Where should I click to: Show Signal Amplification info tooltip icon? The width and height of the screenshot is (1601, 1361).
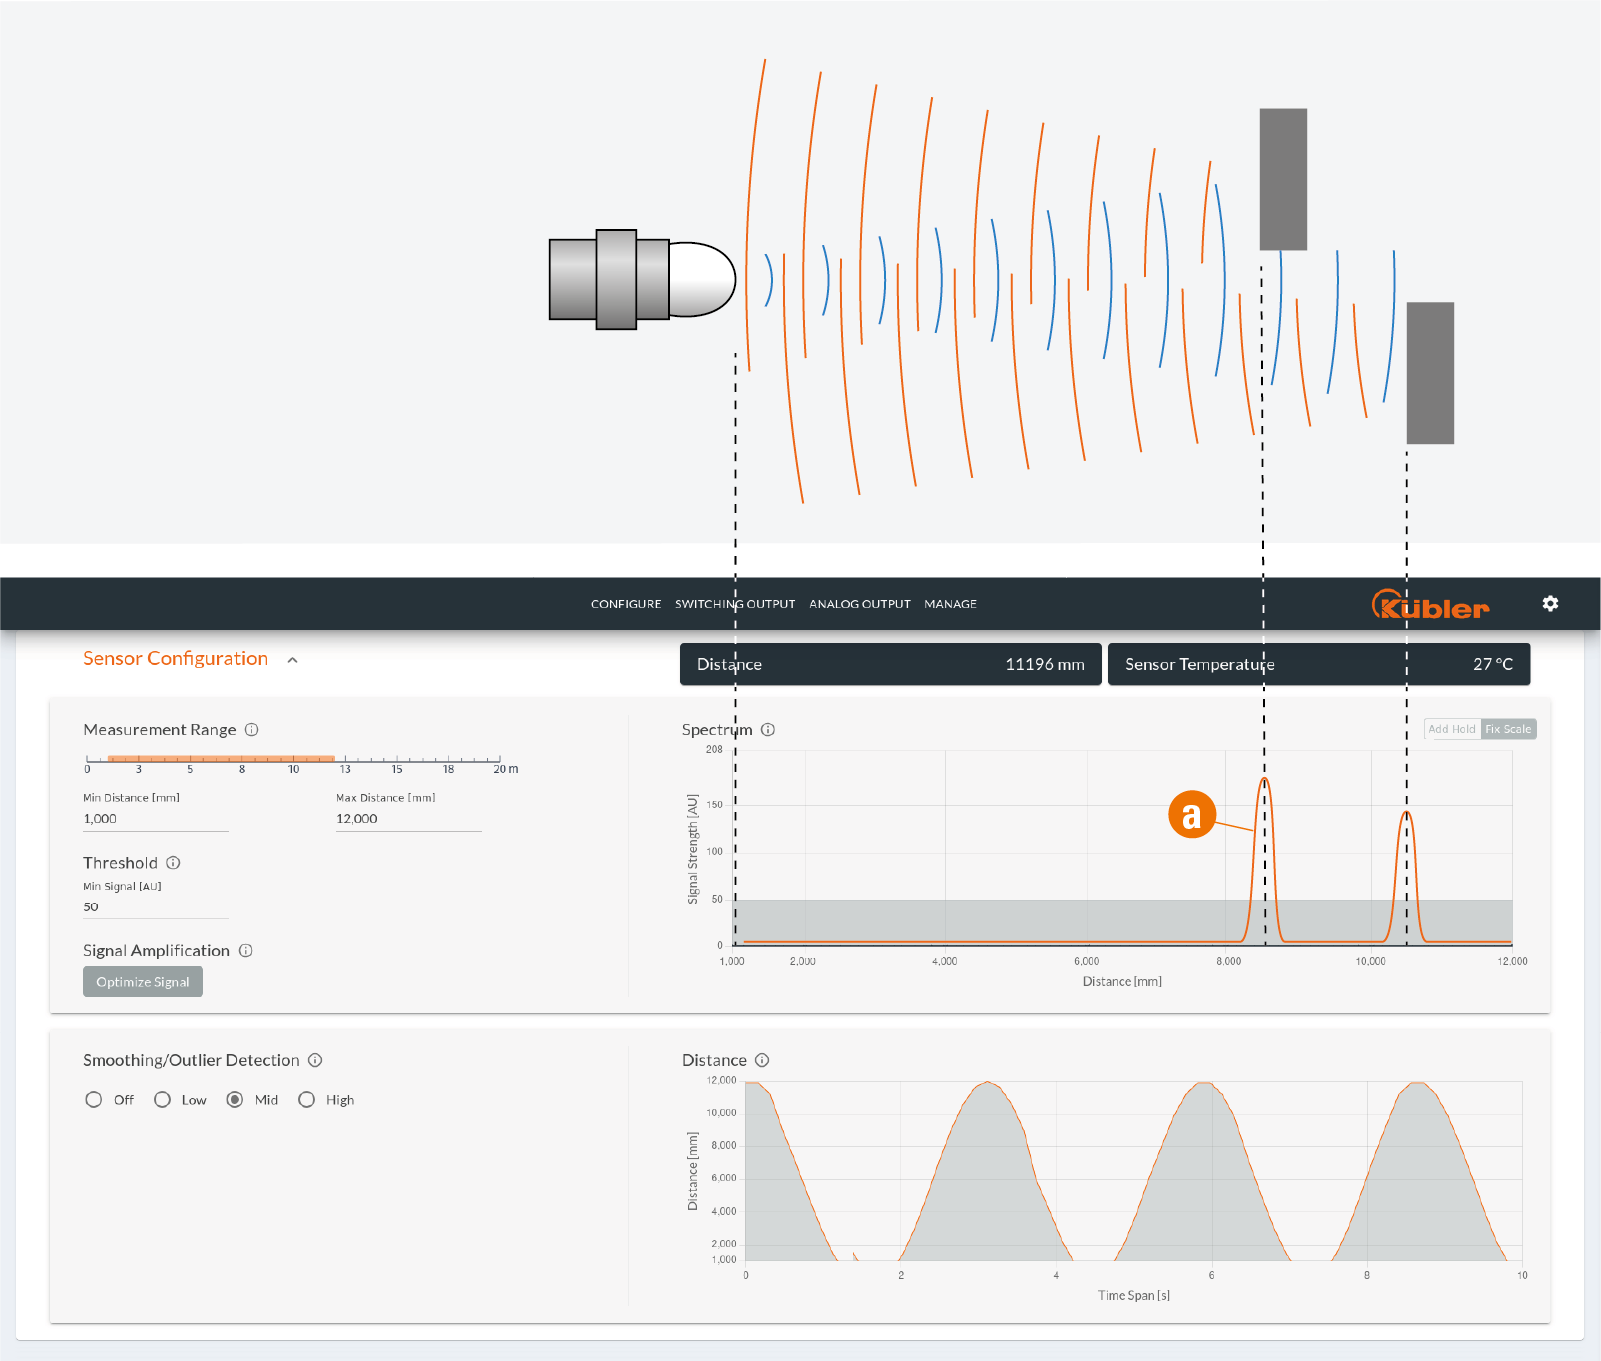(246, 951)
